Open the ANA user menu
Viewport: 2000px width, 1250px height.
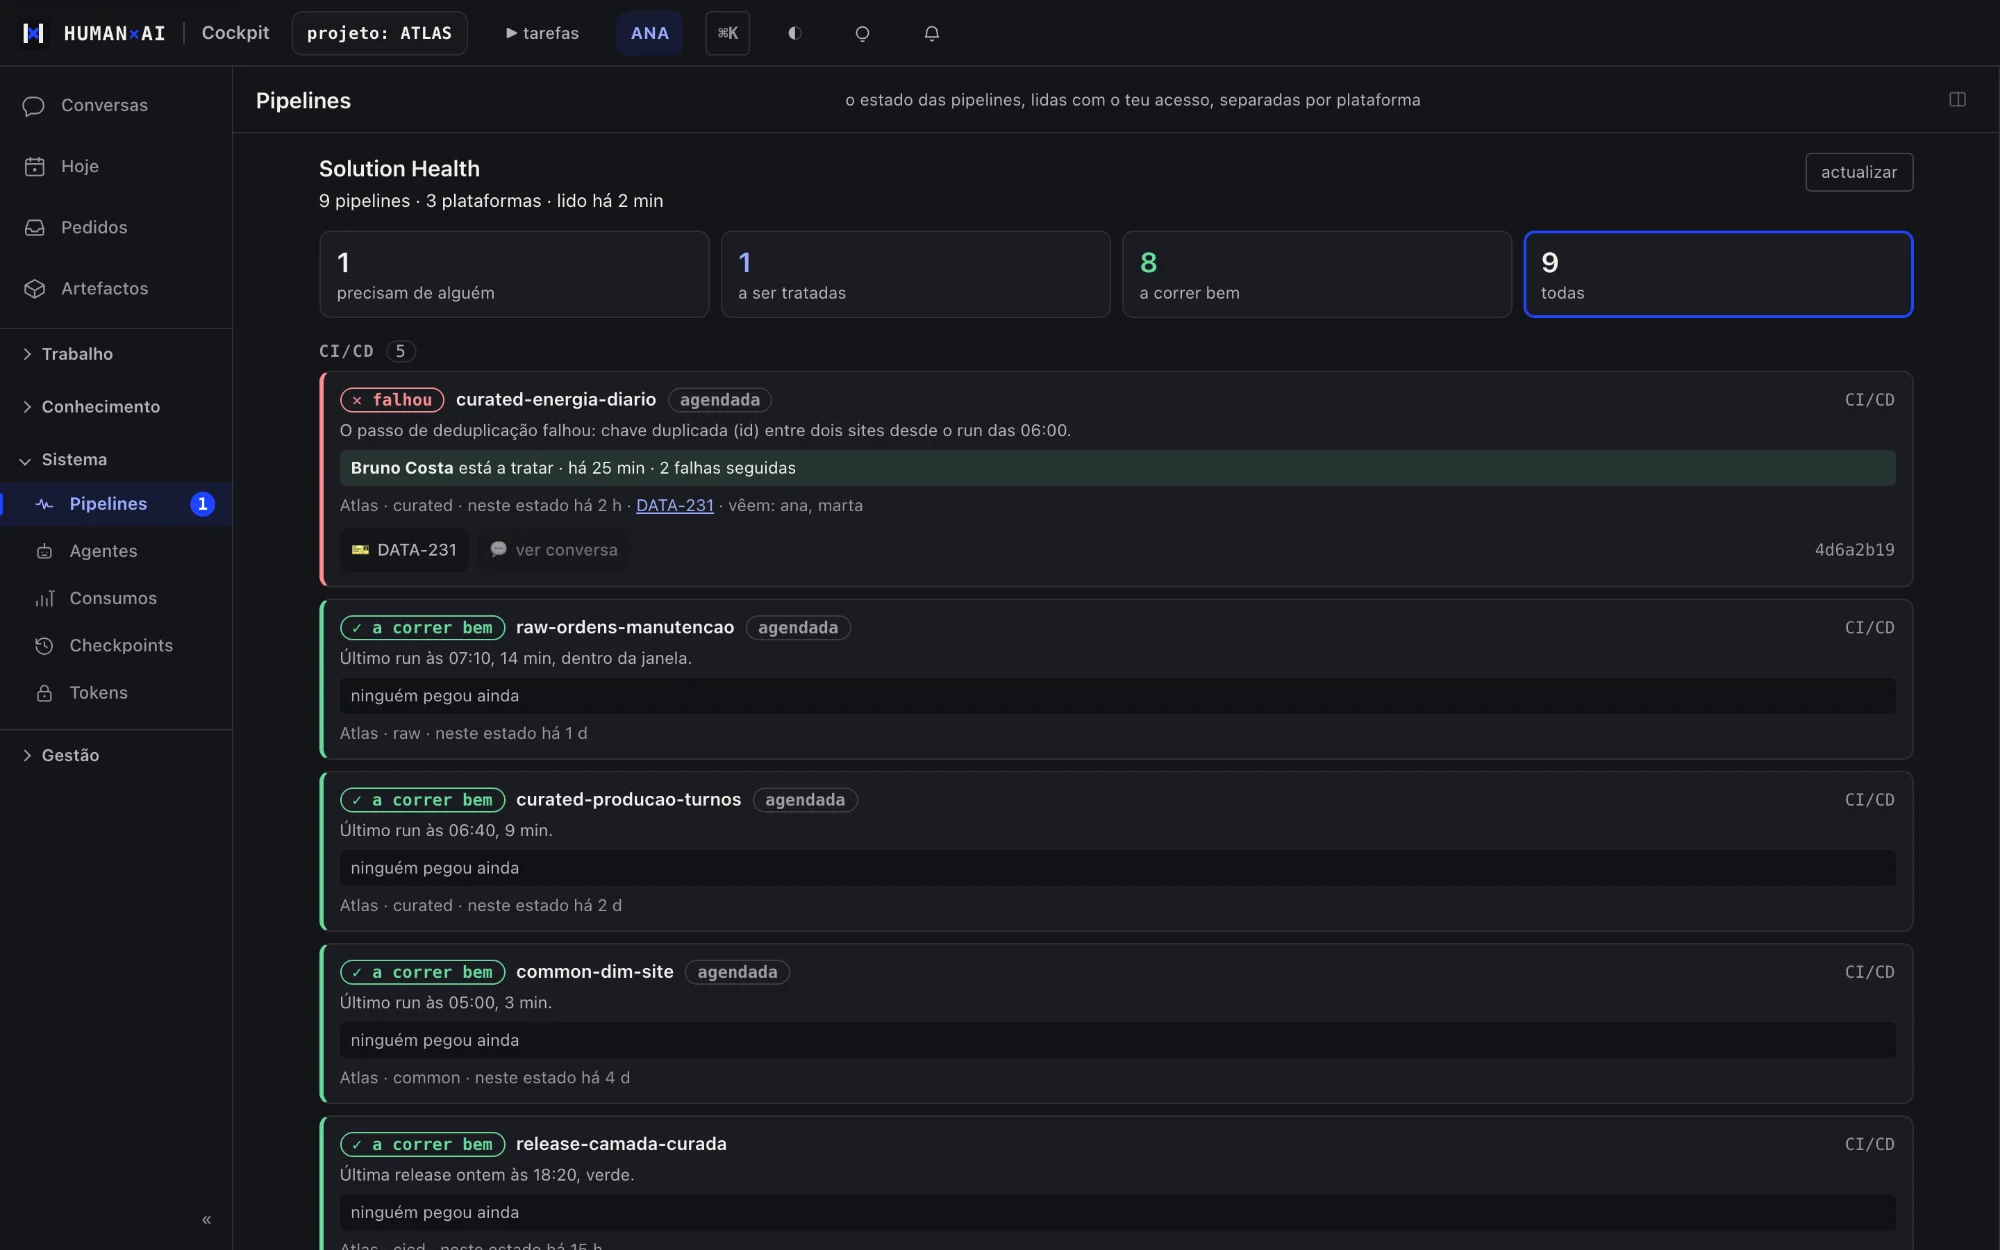[649, 33]
